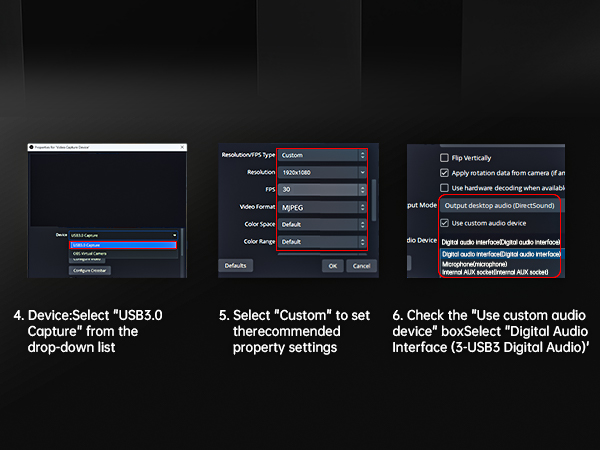Image resolution: width=600 pixels, height=450 pixels.
Task: Enable Use hardware decoding when available
Action: [444, 188]
